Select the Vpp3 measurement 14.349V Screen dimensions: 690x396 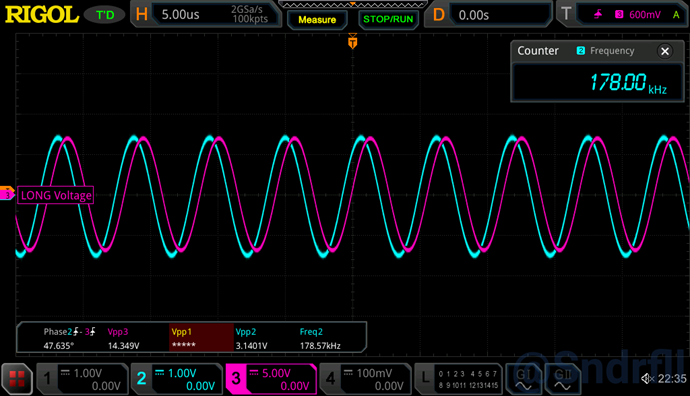(x=123, y=338)
